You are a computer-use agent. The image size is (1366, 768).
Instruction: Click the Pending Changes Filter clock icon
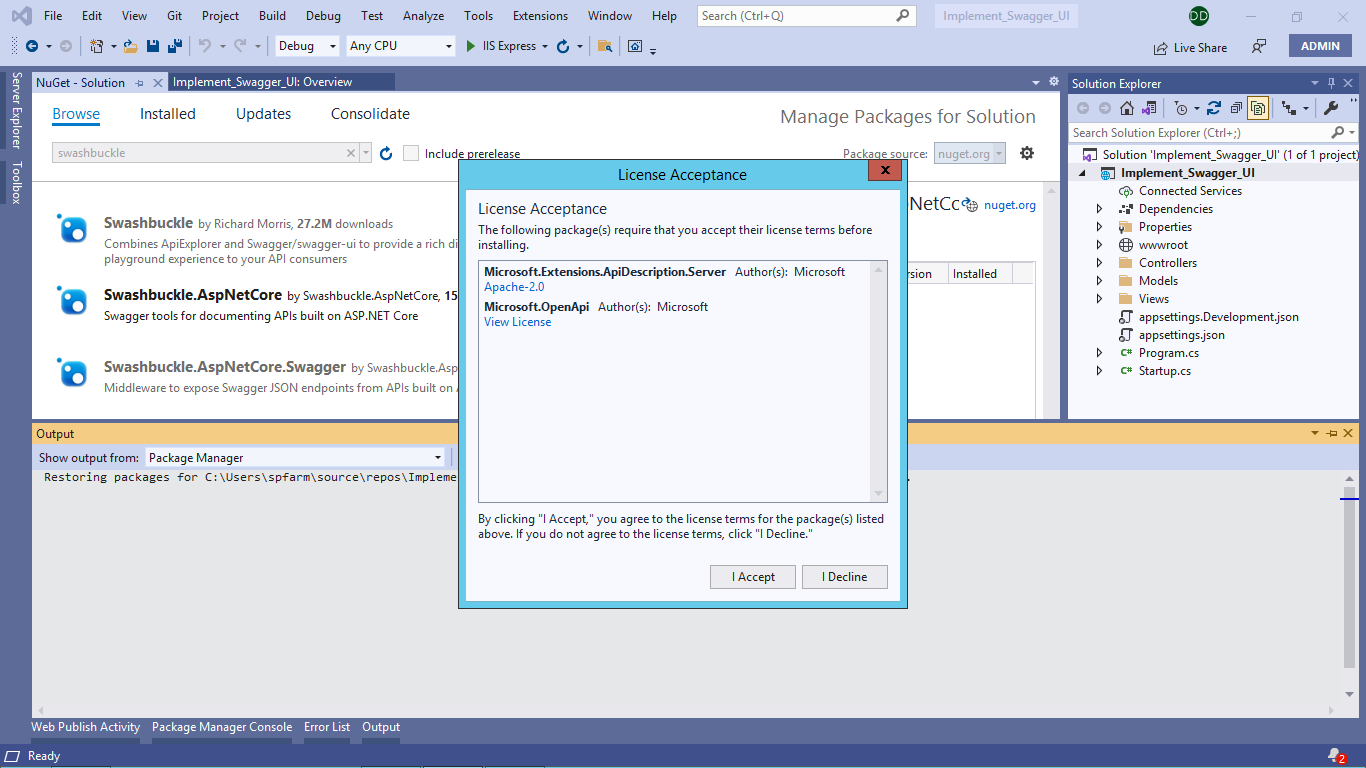(x=1181, y=108)
